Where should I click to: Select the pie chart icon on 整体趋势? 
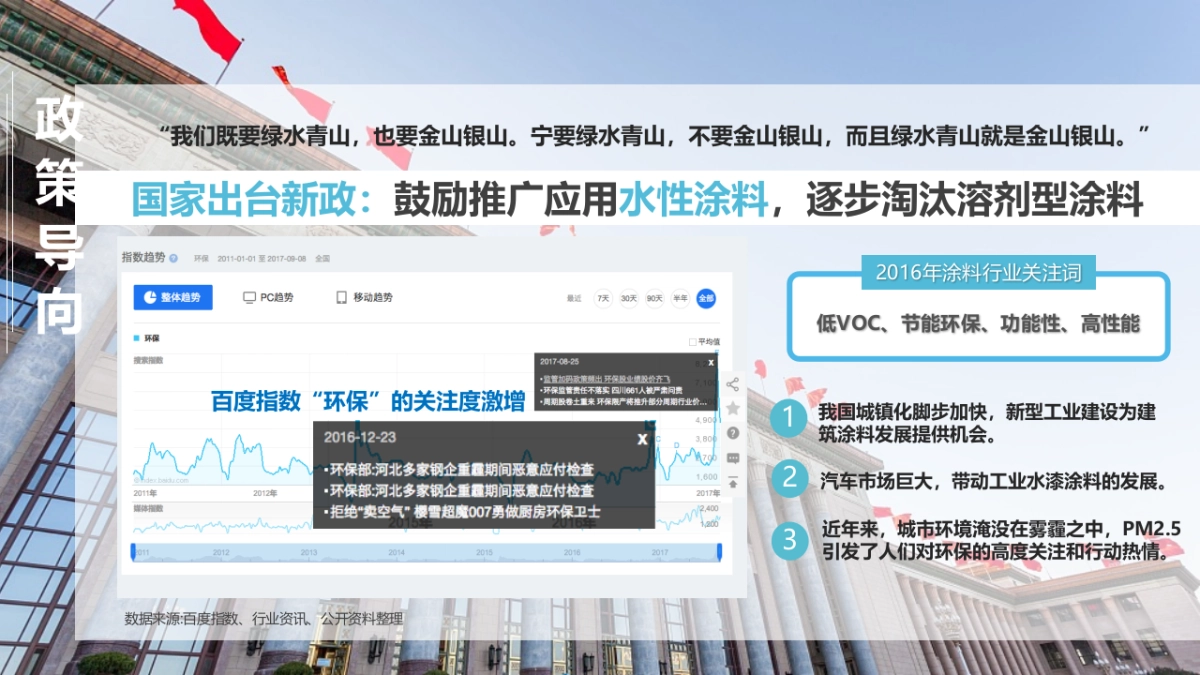[149, 297]
